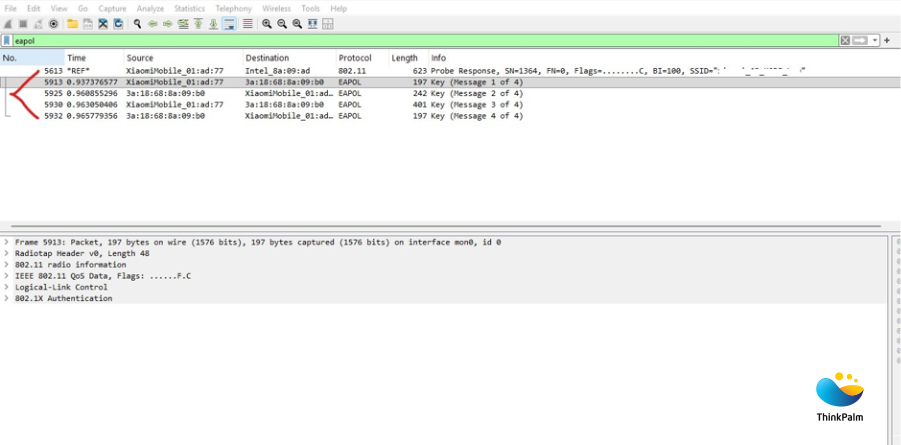The height and width of the screenshot is (445, 901).
Task: Open the Wireless menu
Action: click(276, 9)
